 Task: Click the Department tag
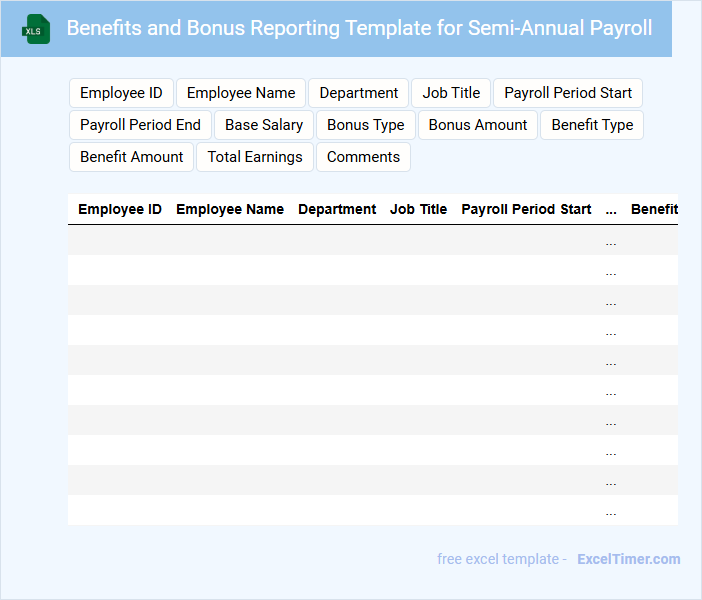[x=358, y=93]
